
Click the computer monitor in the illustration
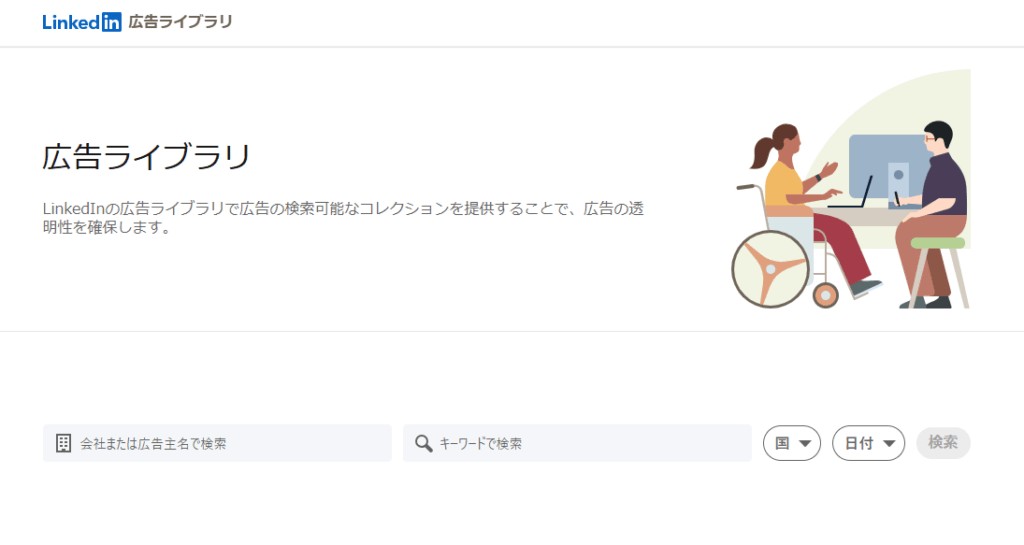point(887,166)
